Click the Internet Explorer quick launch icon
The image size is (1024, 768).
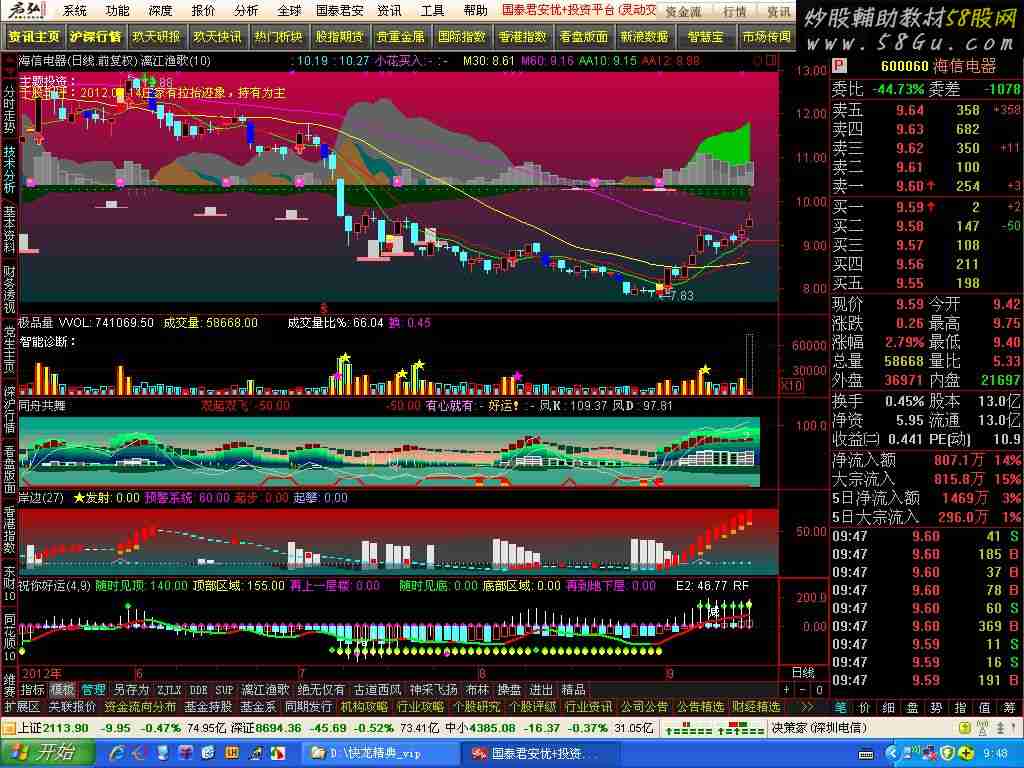(x=118, y=754)
